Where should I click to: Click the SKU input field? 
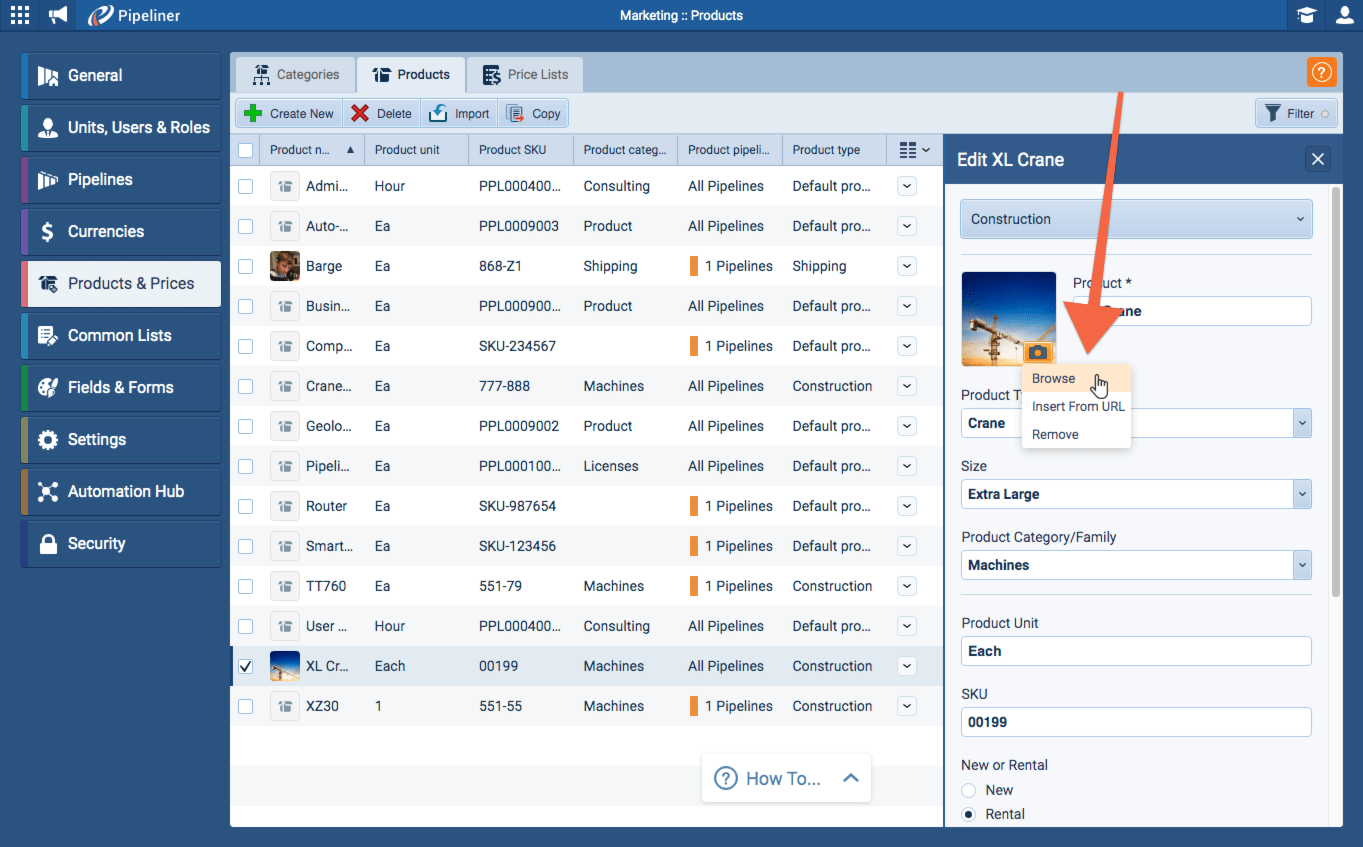(1135, 722)
